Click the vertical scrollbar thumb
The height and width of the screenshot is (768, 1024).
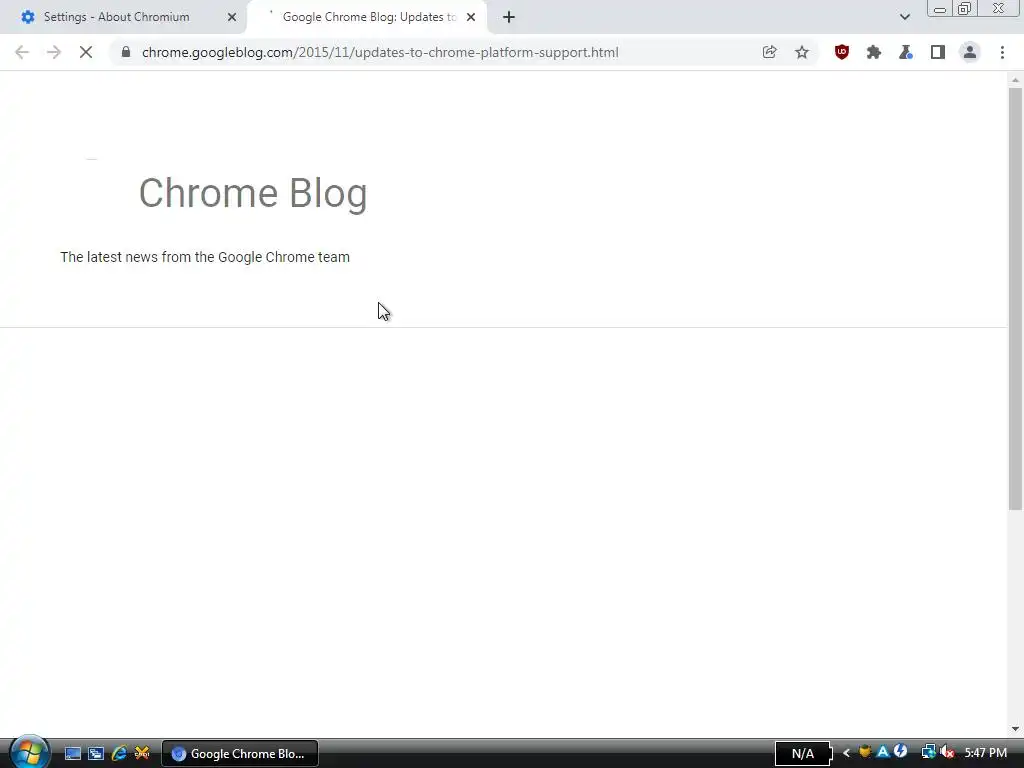1015,298
